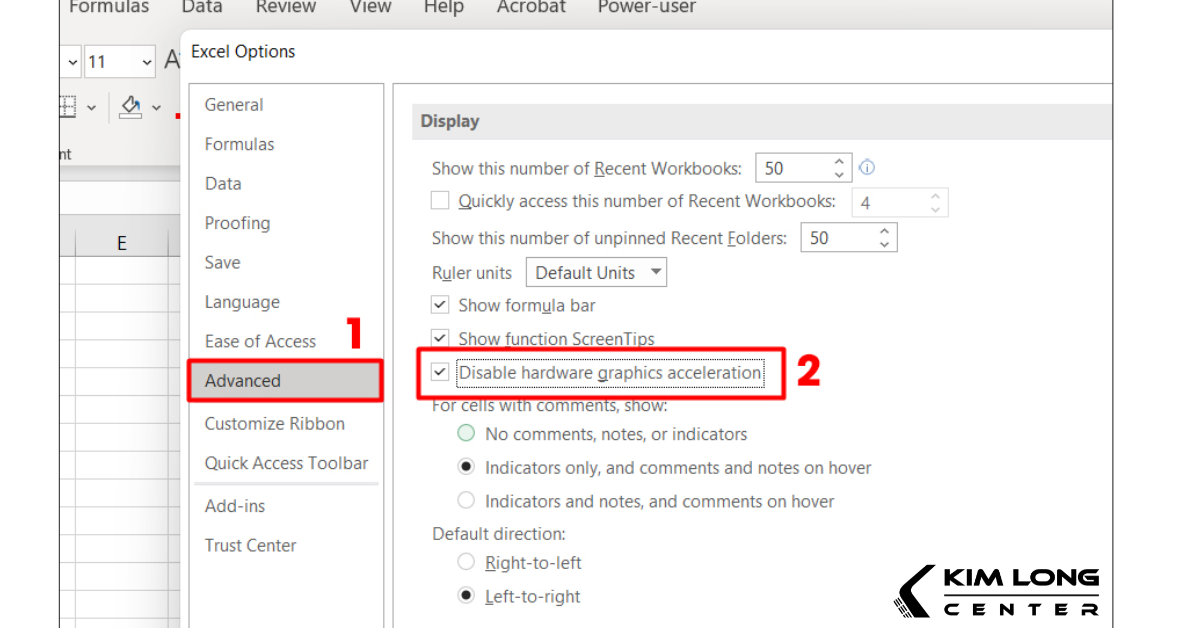
Task: Open the Trust Center category
Action: click(251, 545)
